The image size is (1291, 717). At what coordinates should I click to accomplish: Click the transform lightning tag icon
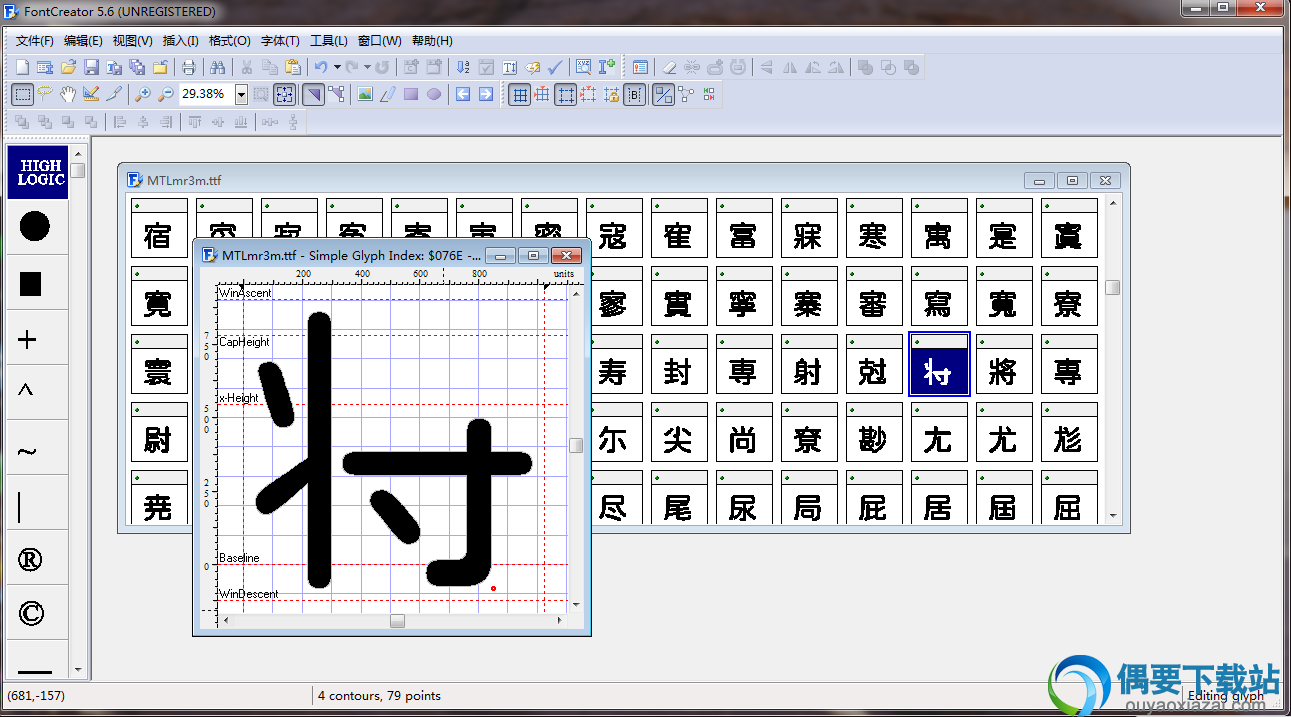[x=532, y=67]
